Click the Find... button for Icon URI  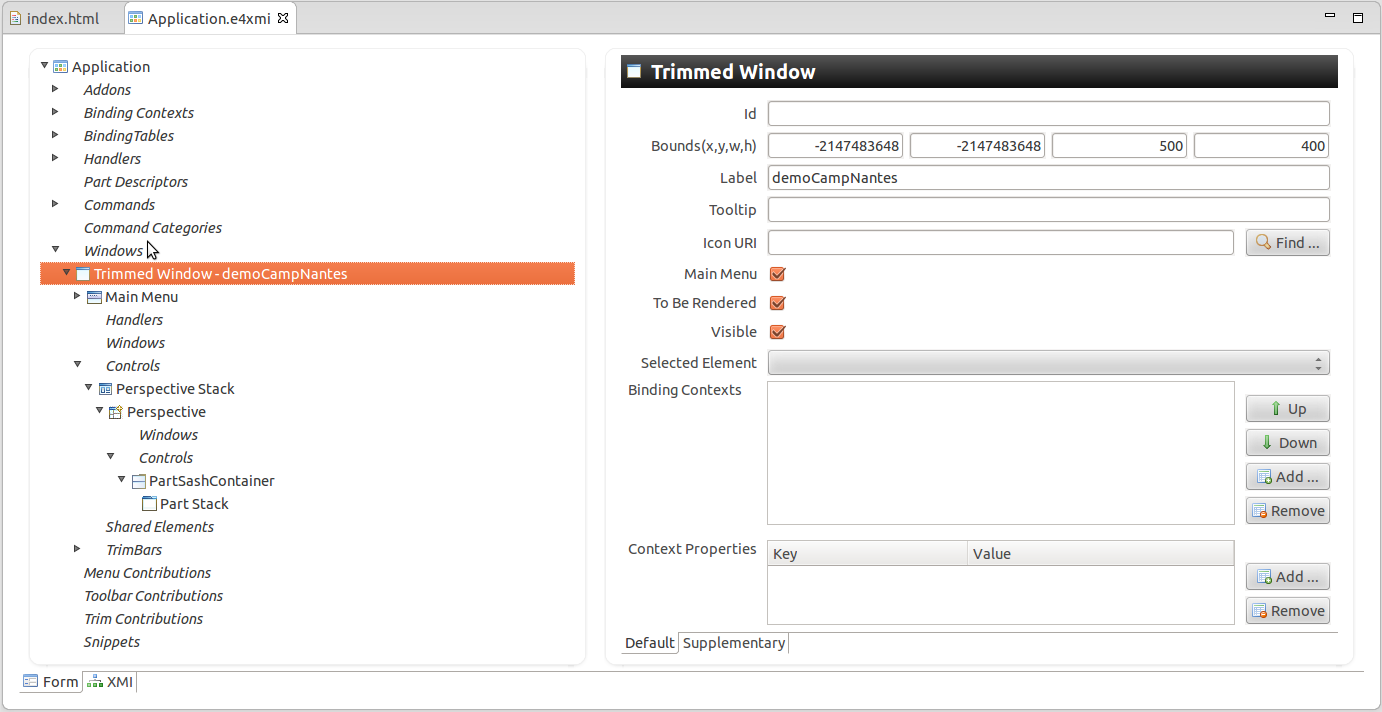coord(1288,243)
